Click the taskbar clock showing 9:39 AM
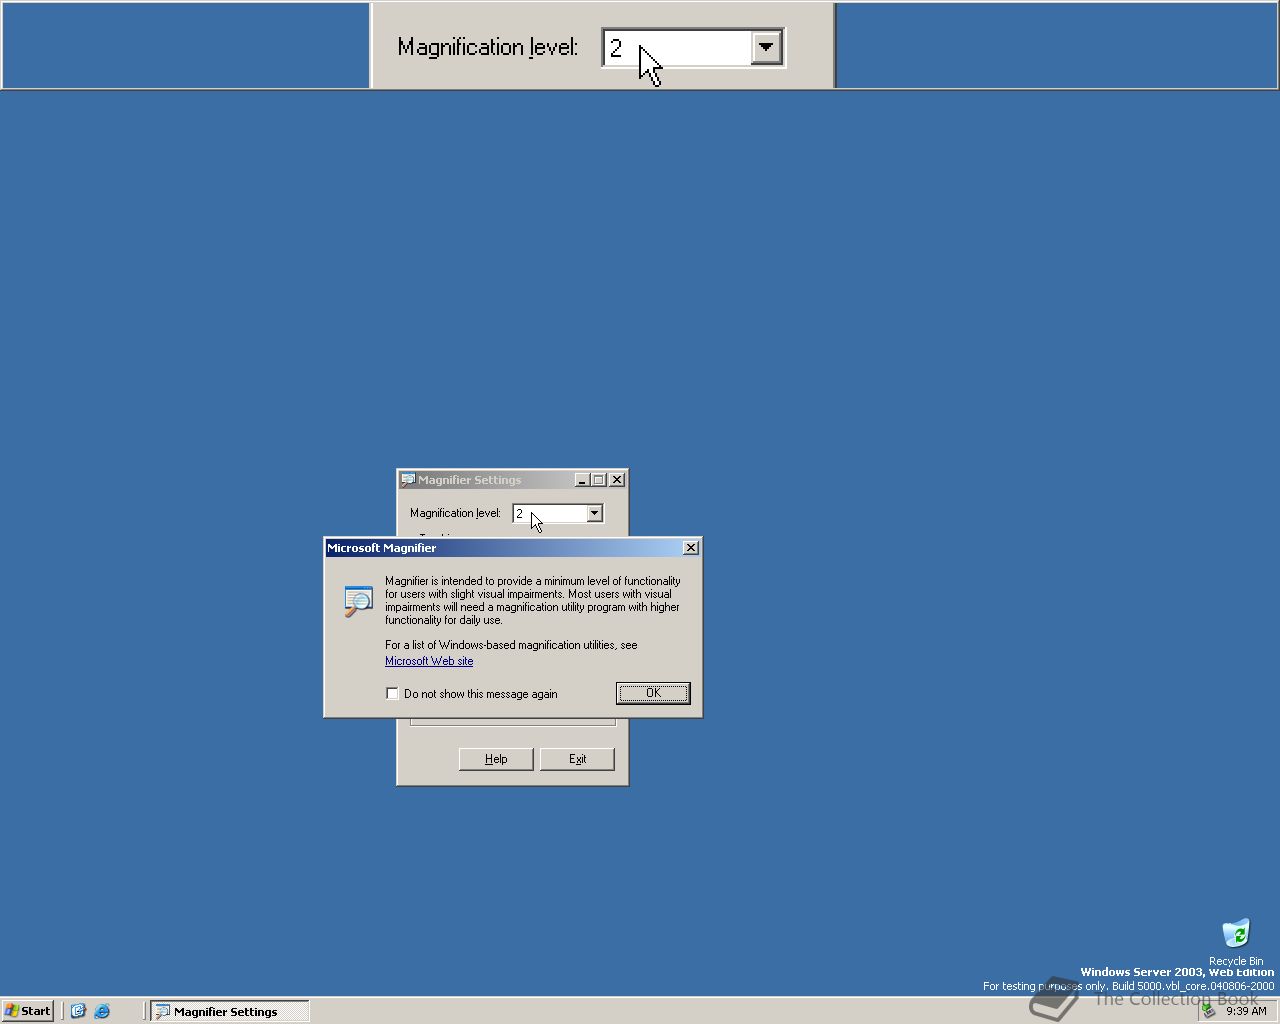1280x1024 pixels. (1246, 1011)
